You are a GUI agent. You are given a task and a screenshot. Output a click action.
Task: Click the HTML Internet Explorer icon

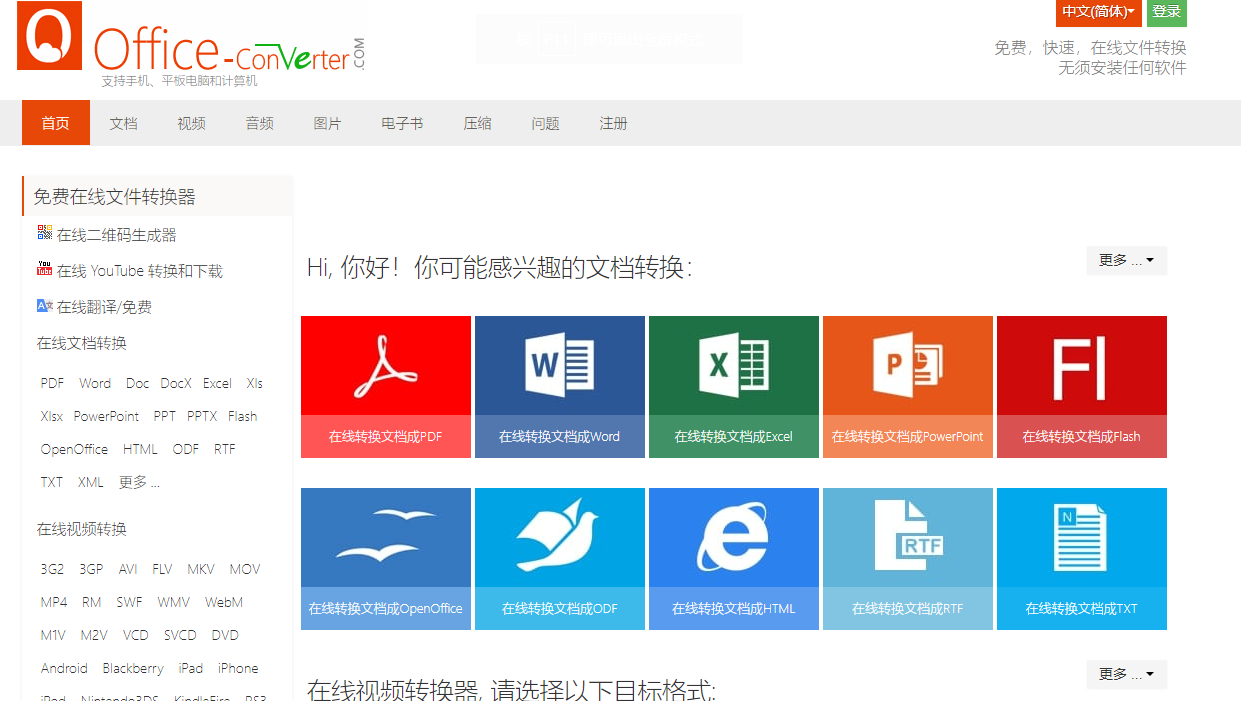(733, 538)
